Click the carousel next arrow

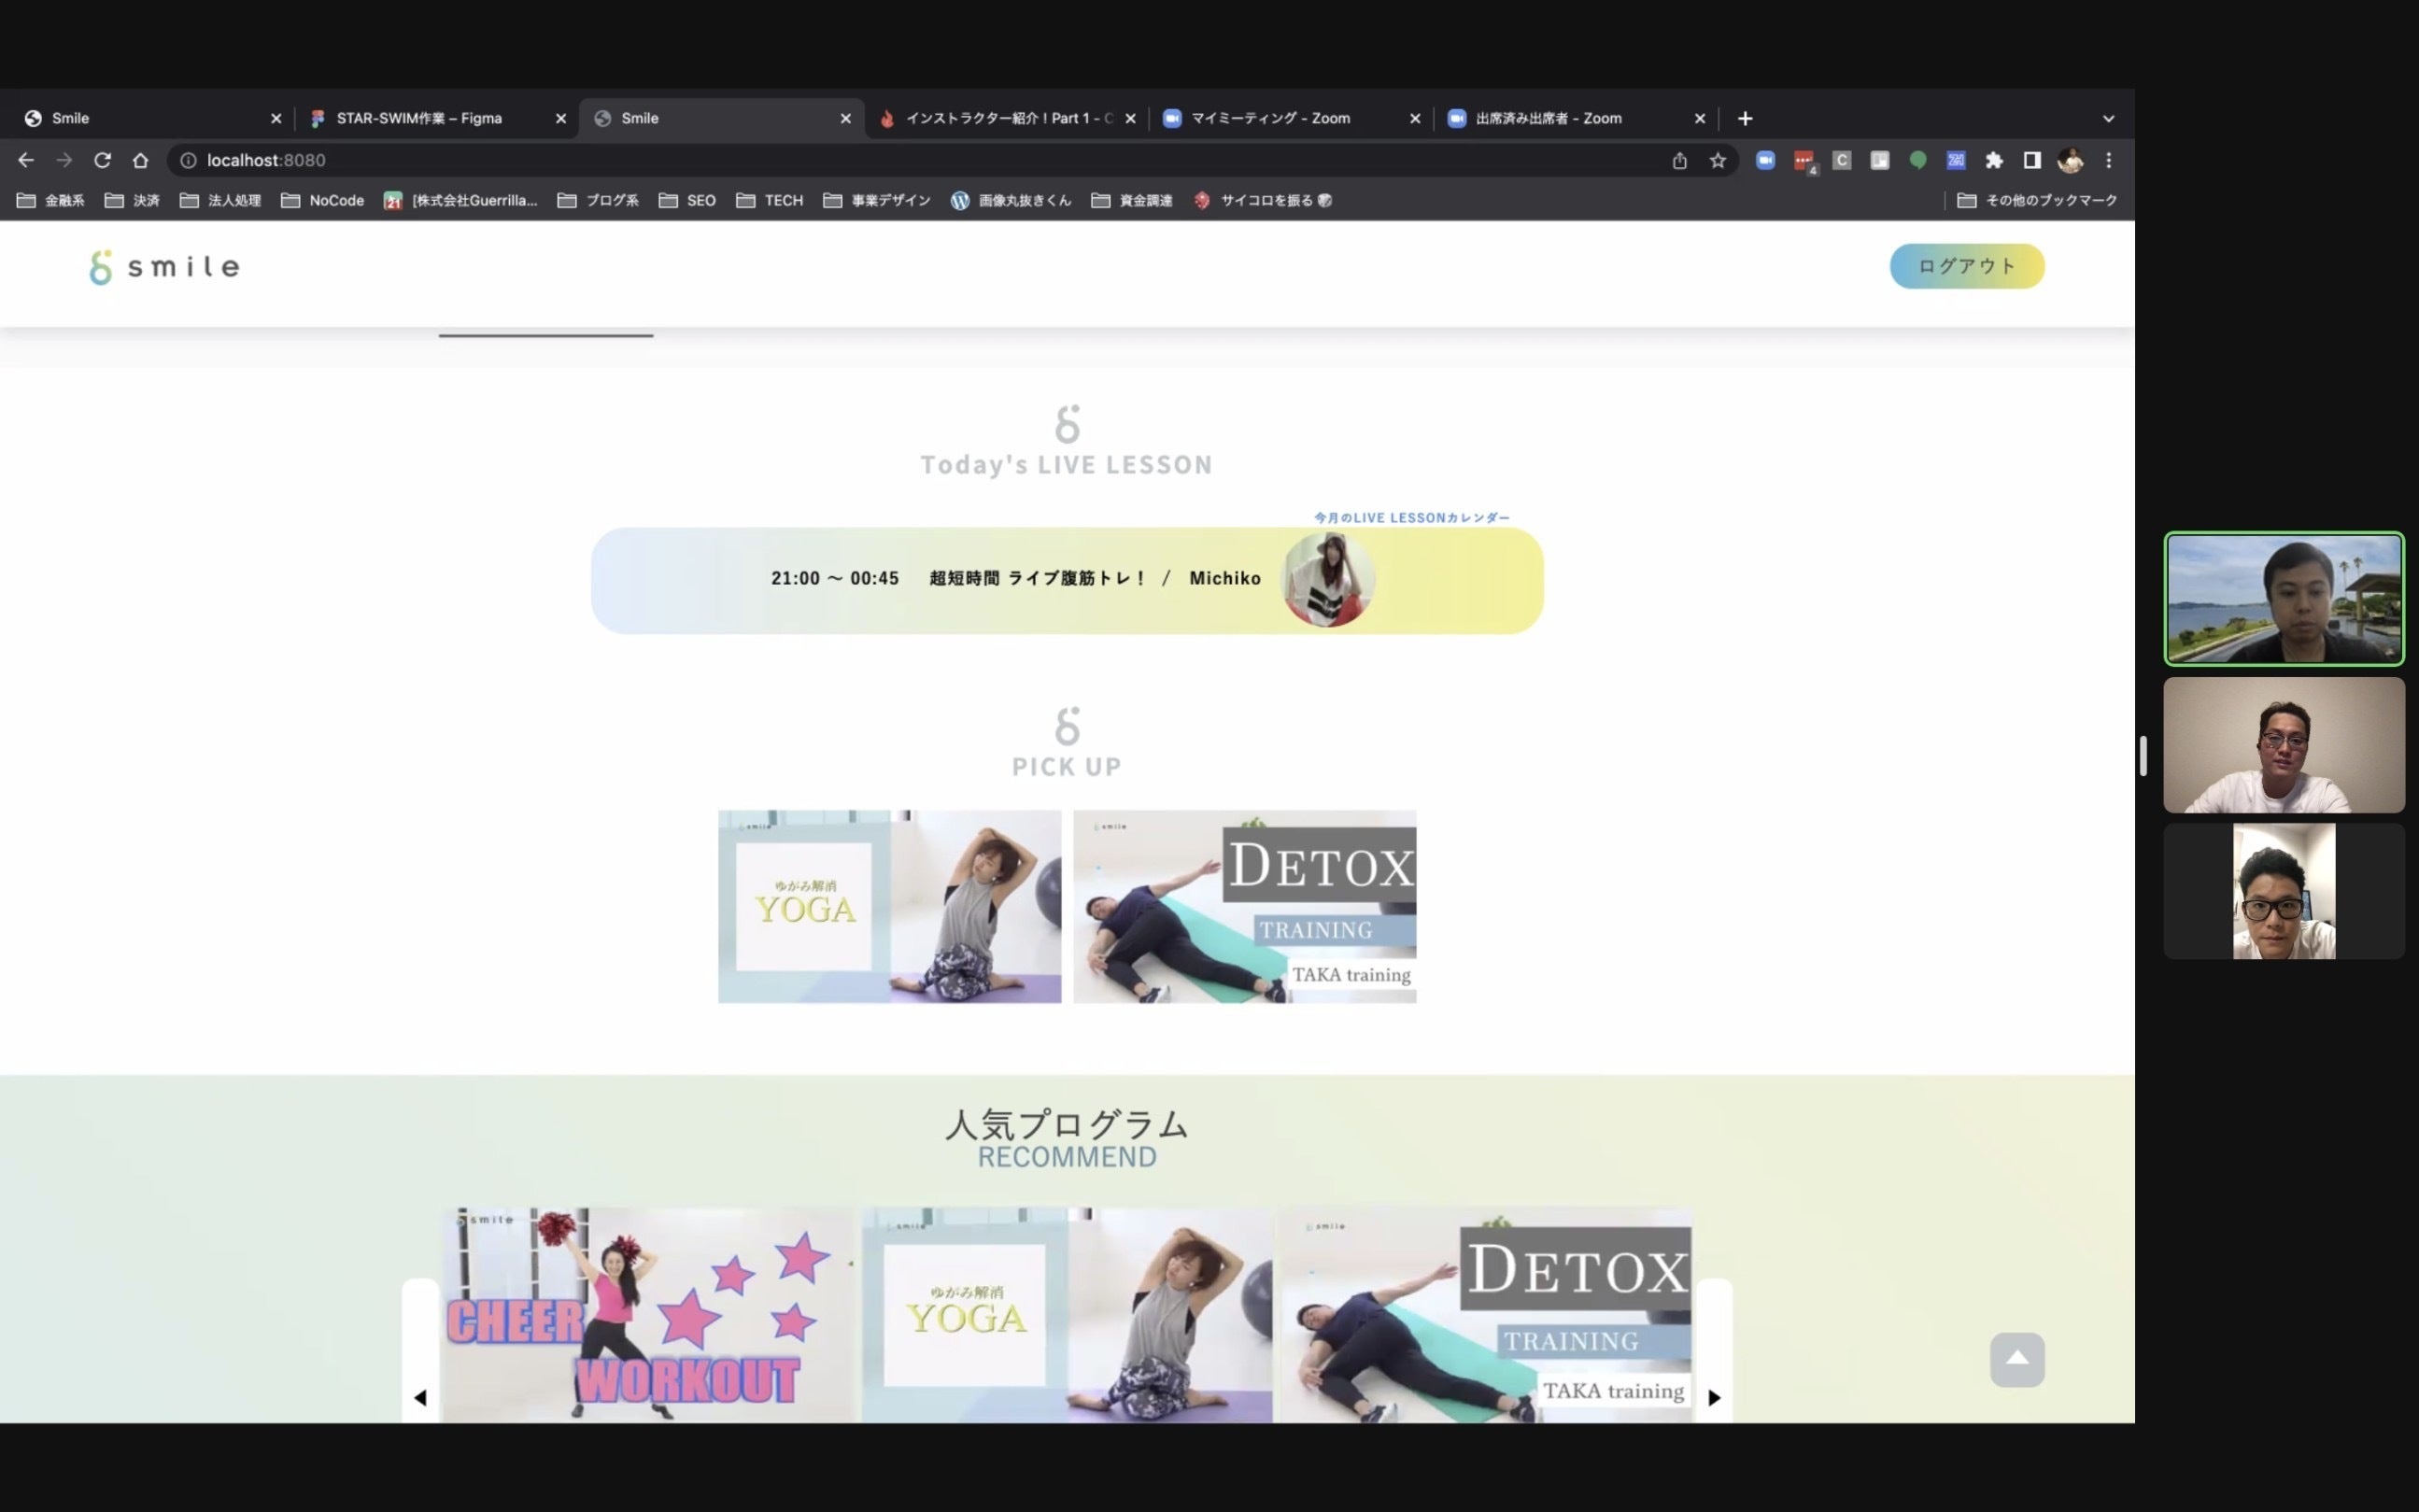pyautogui.click(x=1713, y=1397)
